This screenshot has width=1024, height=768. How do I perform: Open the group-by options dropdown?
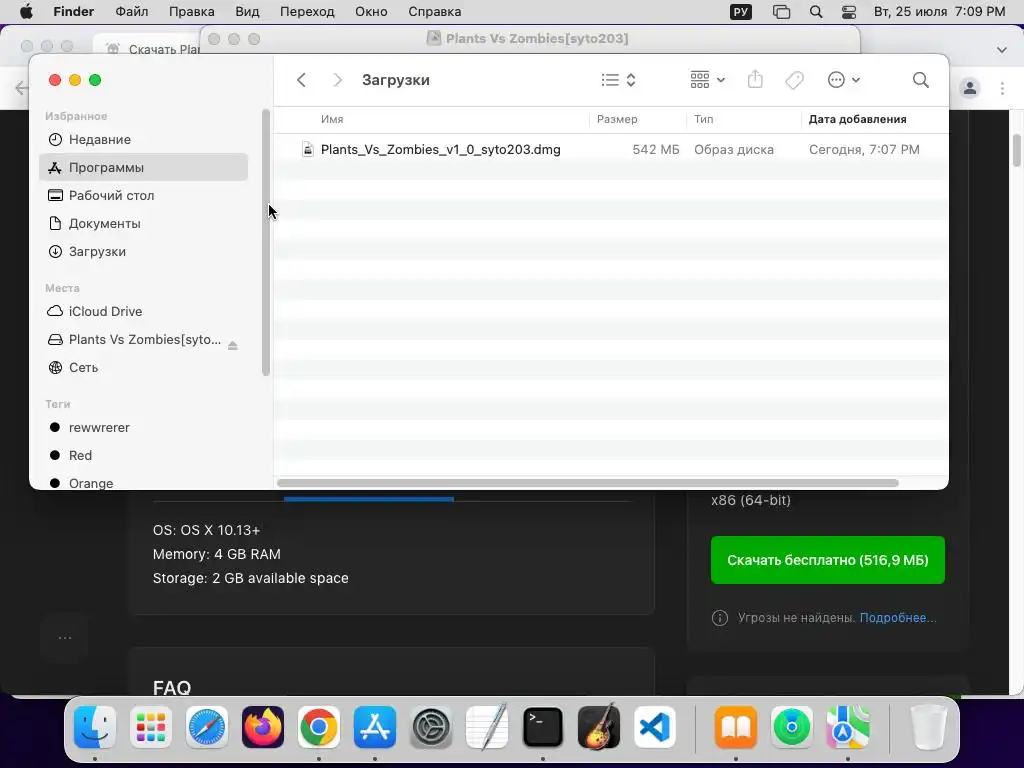pyautogui.click(x=707, y=80)
